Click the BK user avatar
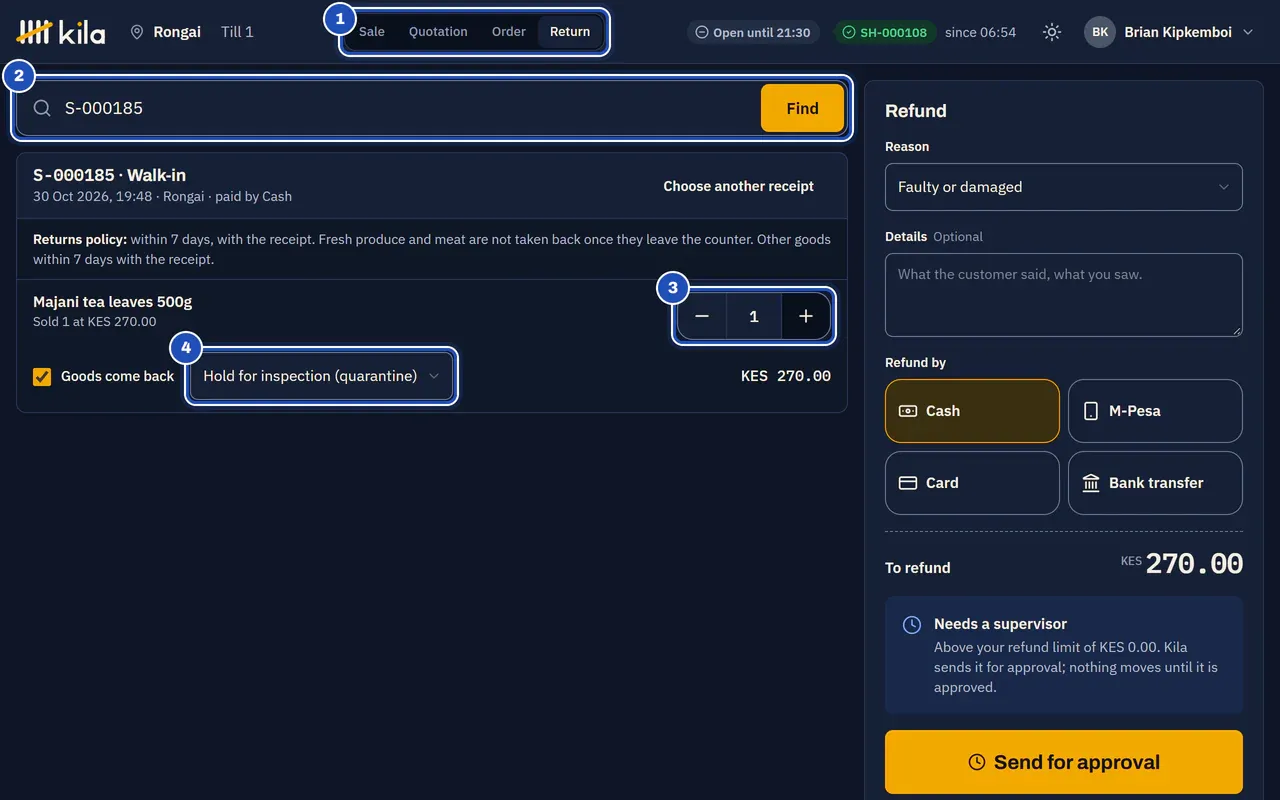 [x=1100, y=32]
